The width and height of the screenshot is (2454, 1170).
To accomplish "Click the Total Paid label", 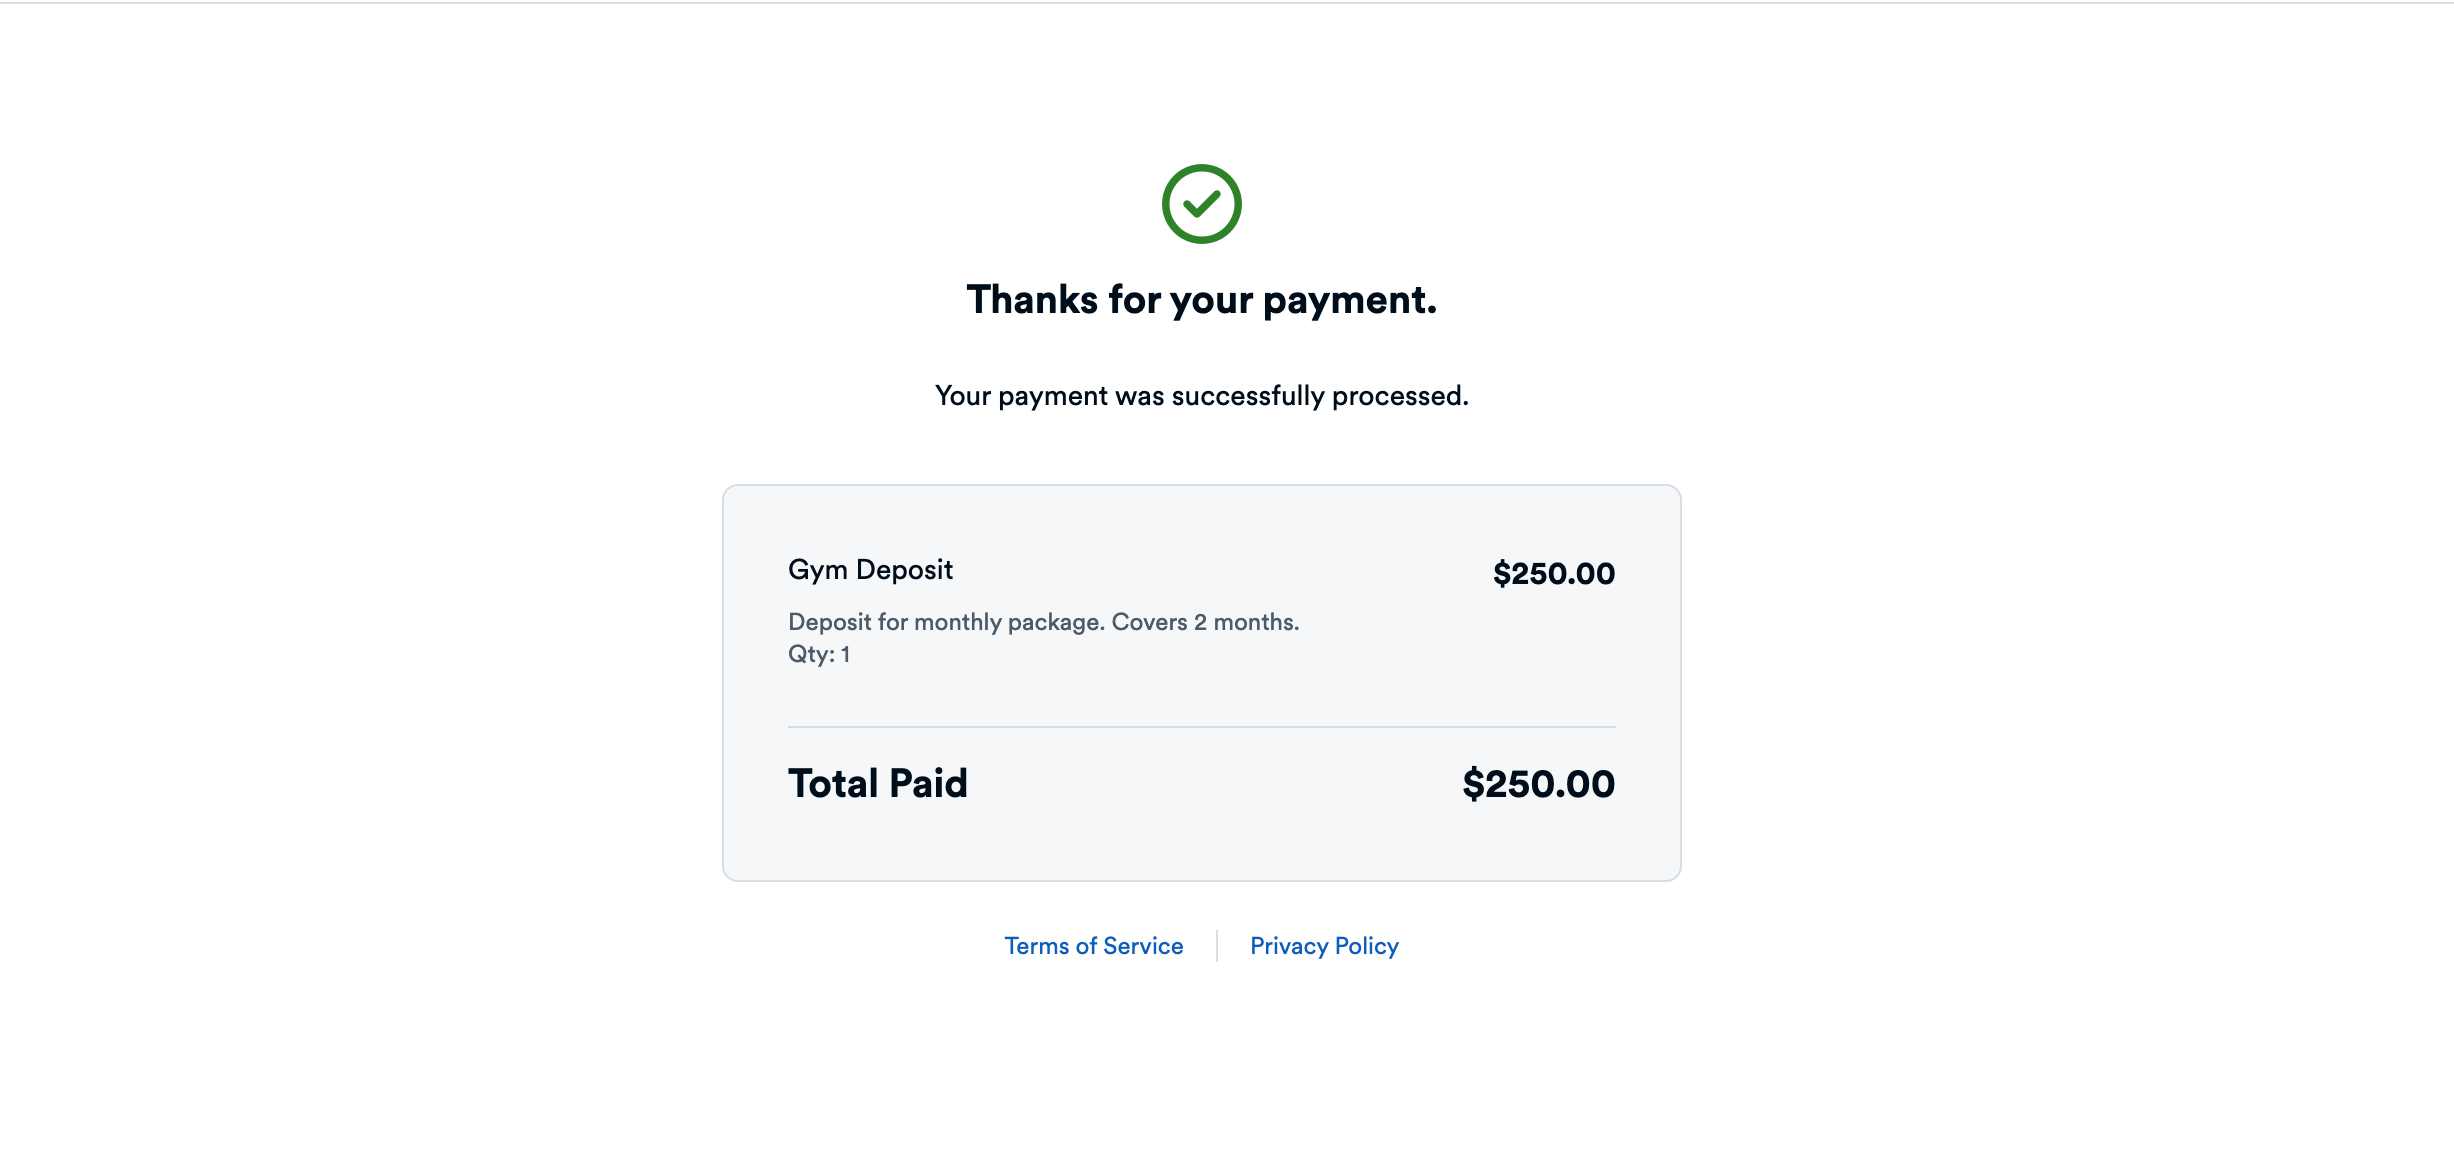I will [877, 784].
